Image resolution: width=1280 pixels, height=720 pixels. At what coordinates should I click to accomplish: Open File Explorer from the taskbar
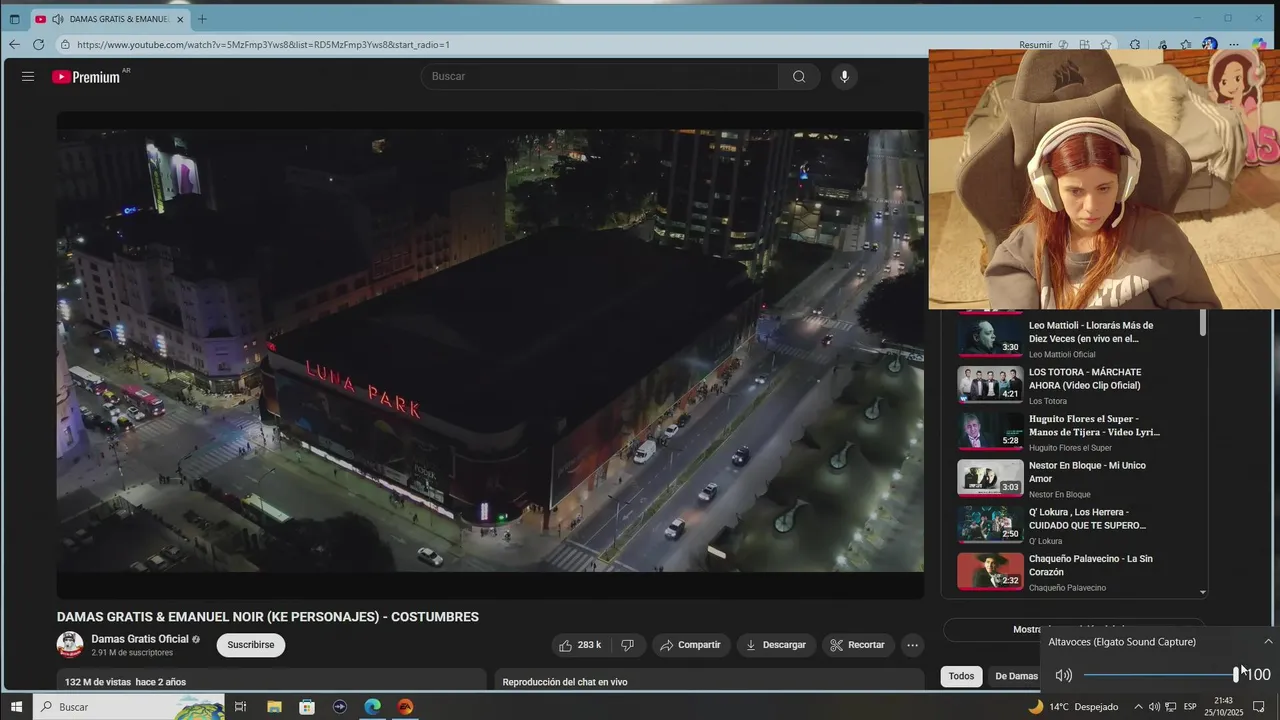point(274,707)
